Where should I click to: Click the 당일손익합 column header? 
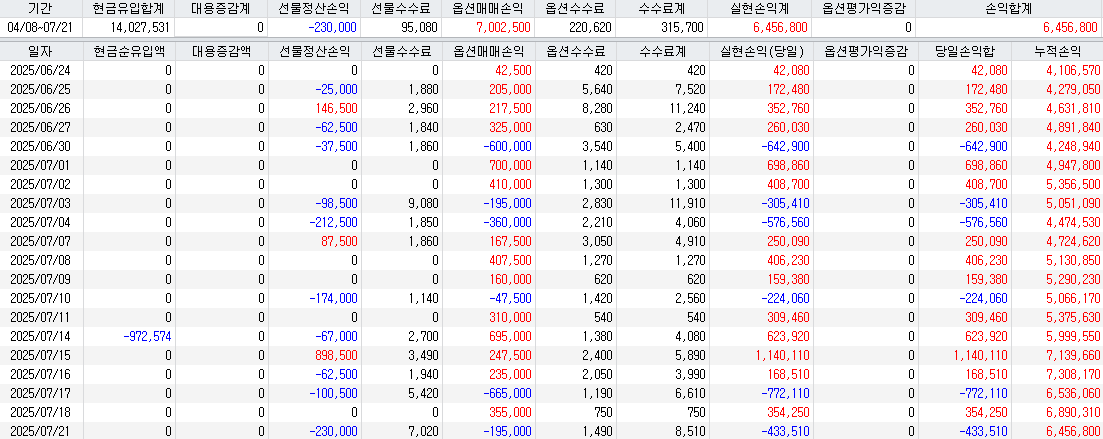[x=964, y=51]
